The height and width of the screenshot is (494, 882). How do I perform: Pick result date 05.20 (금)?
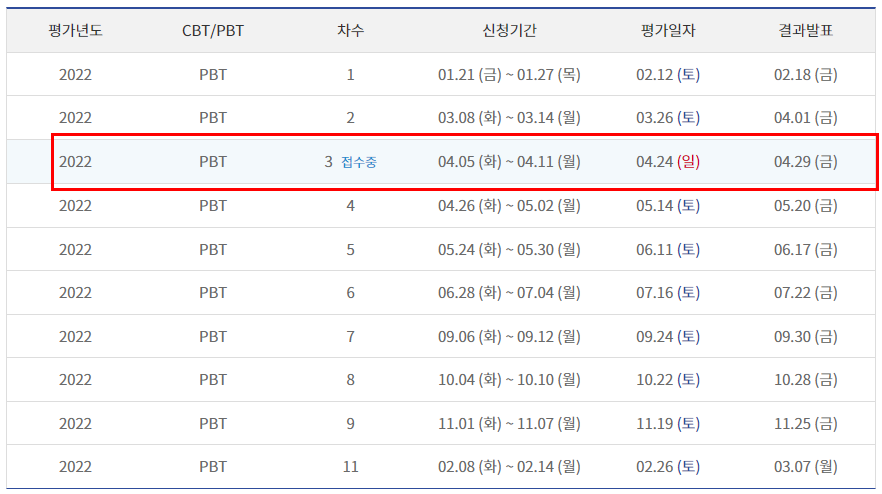point(806,206)
